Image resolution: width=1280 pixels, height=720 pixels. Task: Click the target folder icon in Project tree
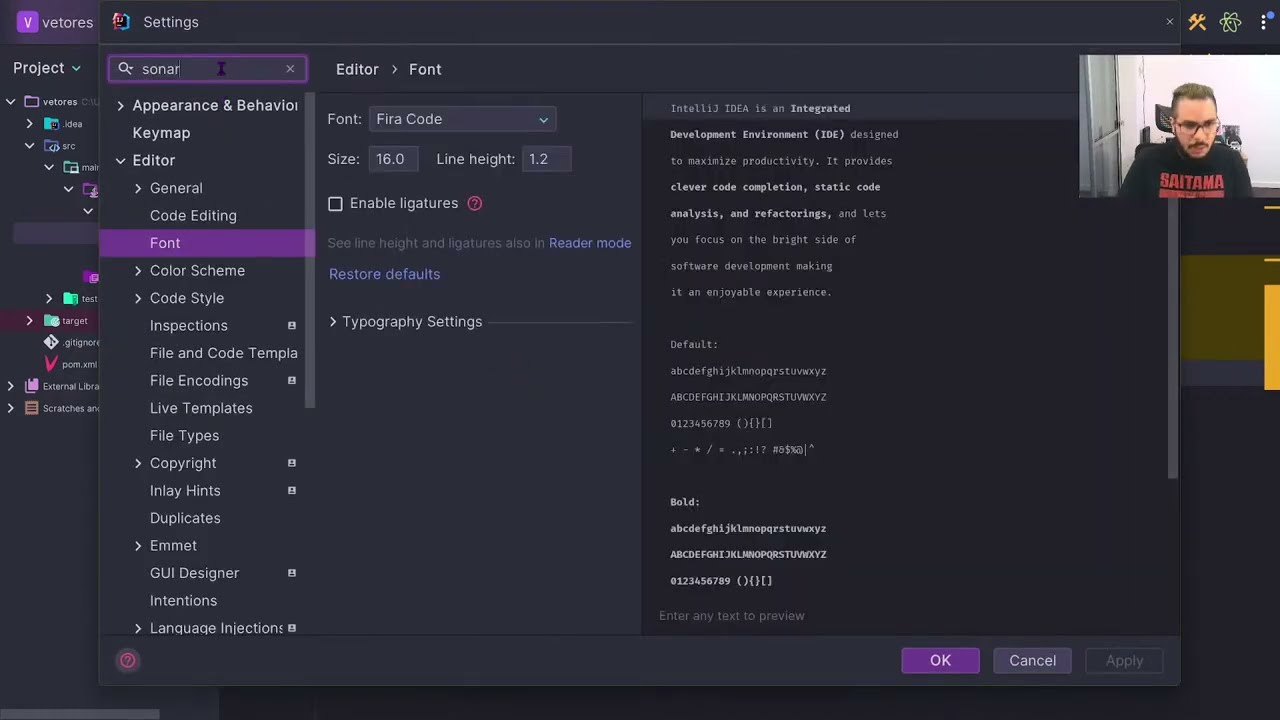[x=51, y=321]
